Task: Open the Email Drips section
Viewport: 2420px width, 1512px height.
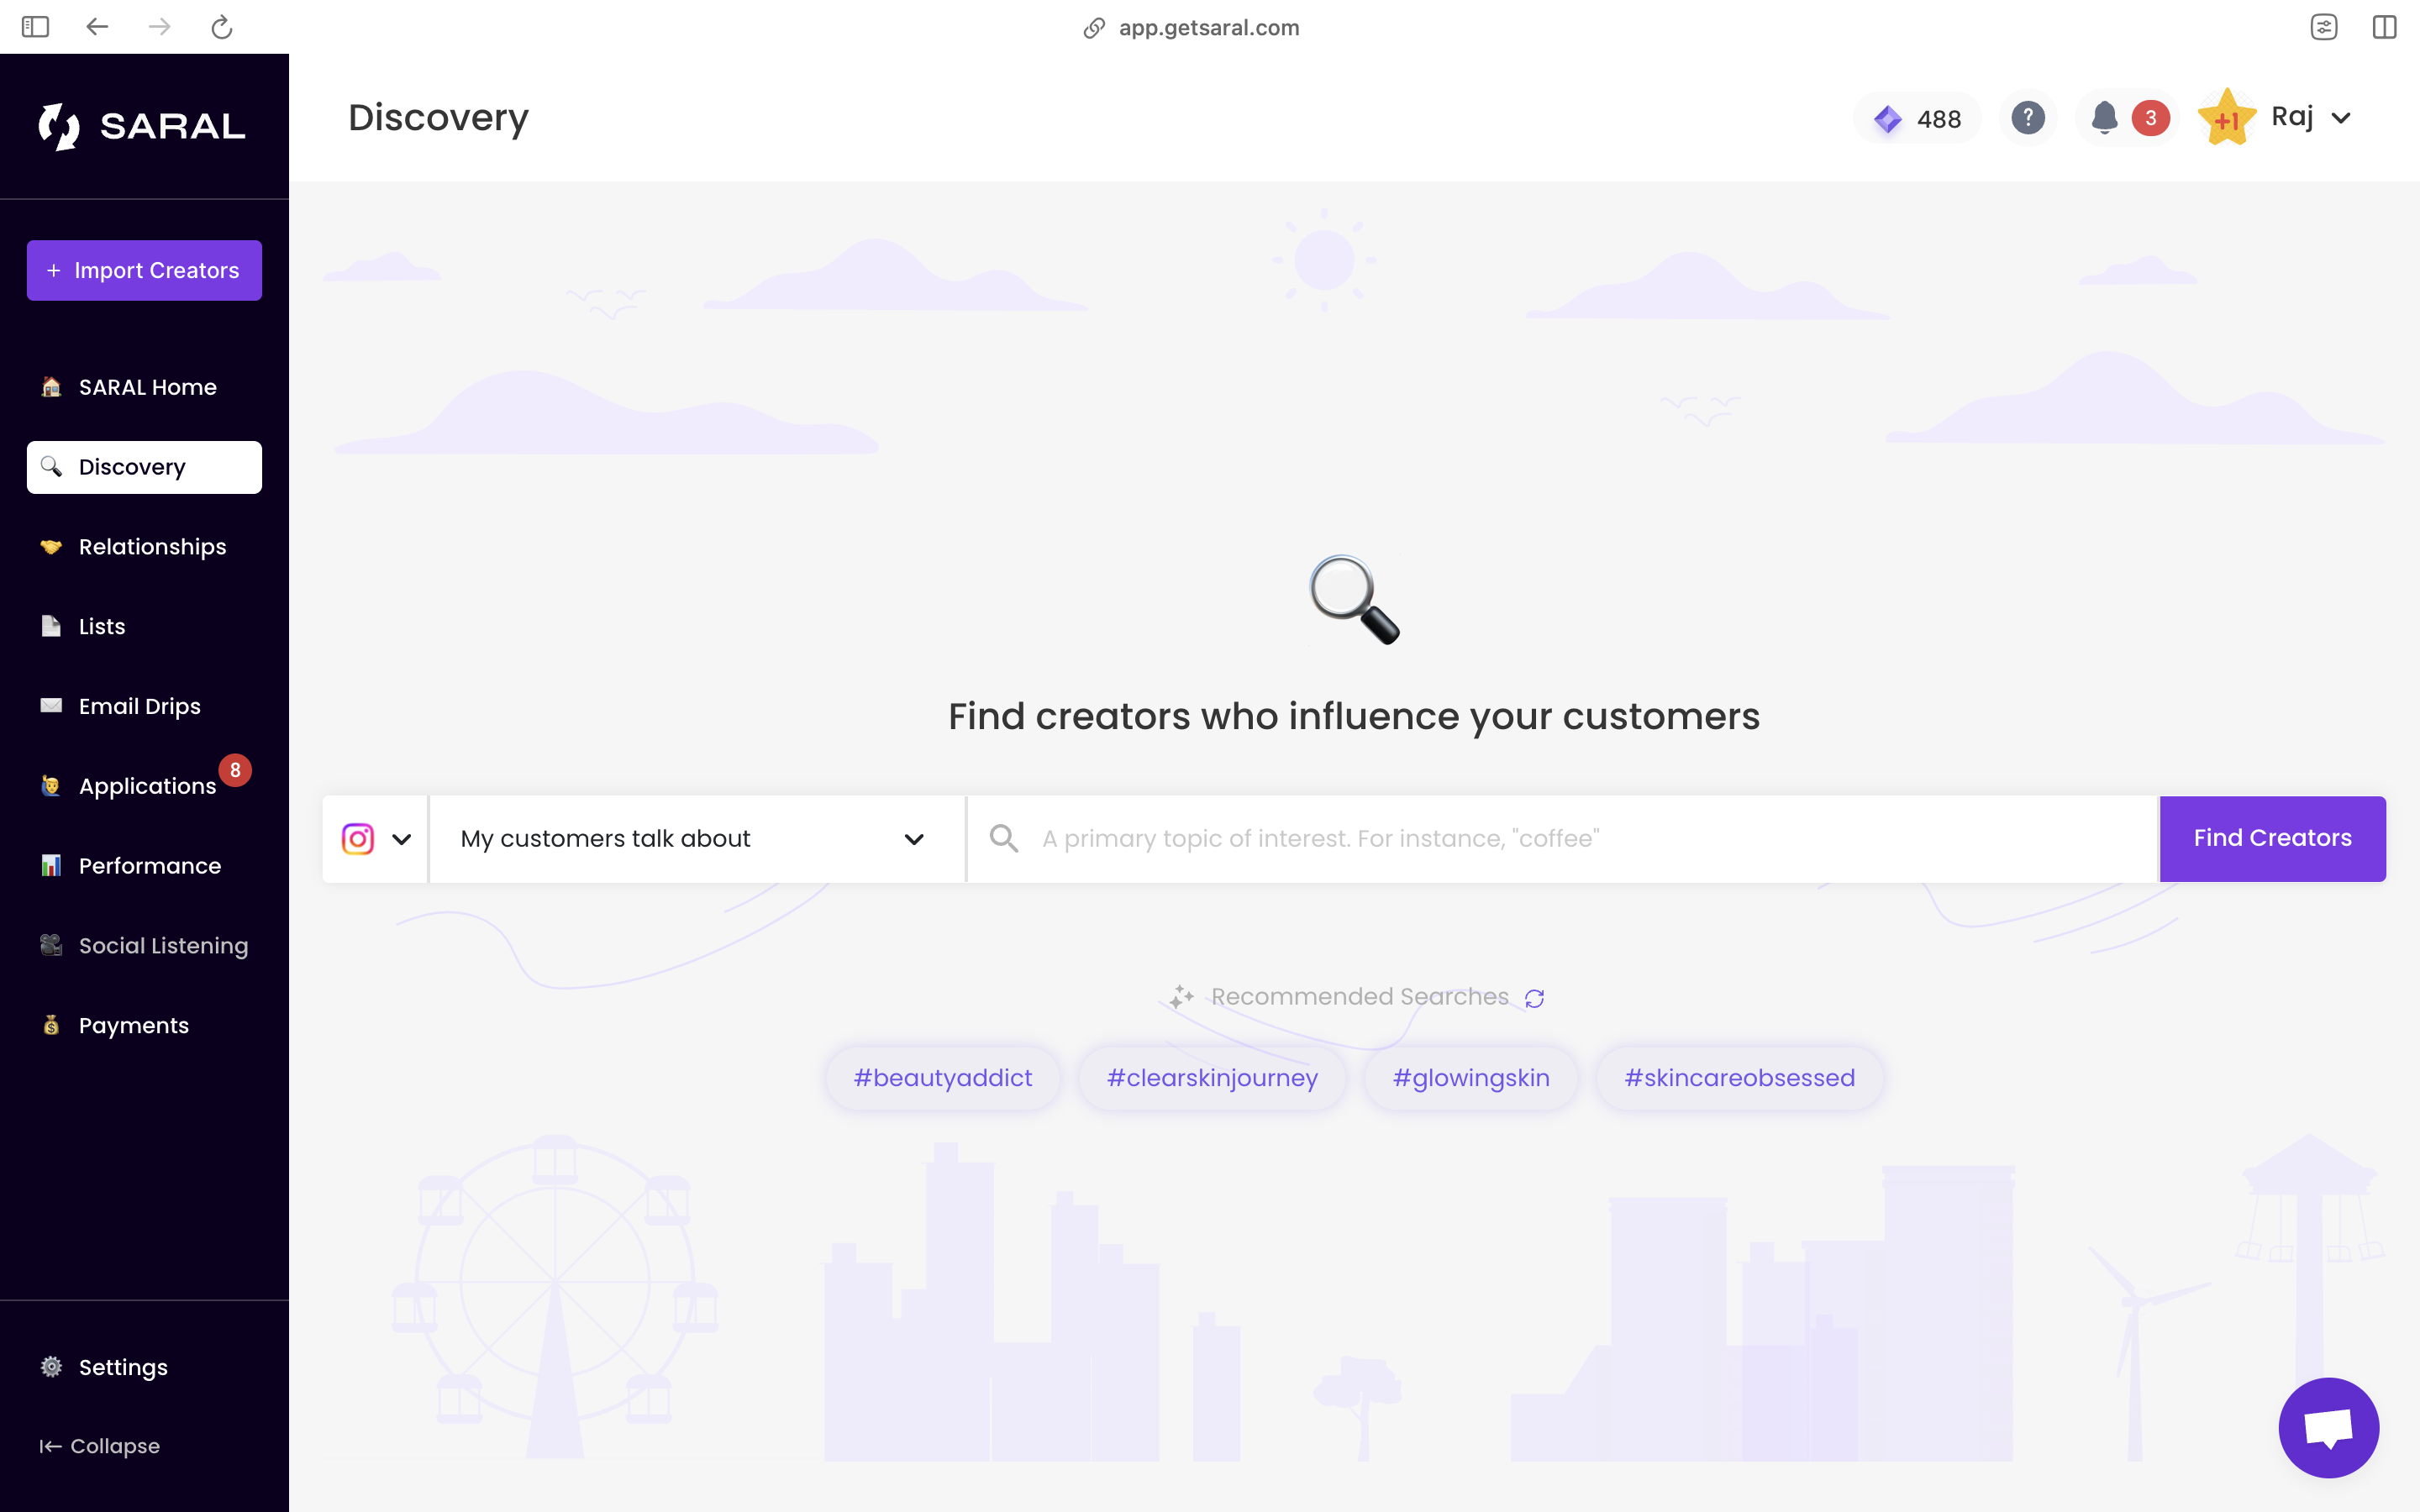Action: pyautogui.click(x=139, y=706)
